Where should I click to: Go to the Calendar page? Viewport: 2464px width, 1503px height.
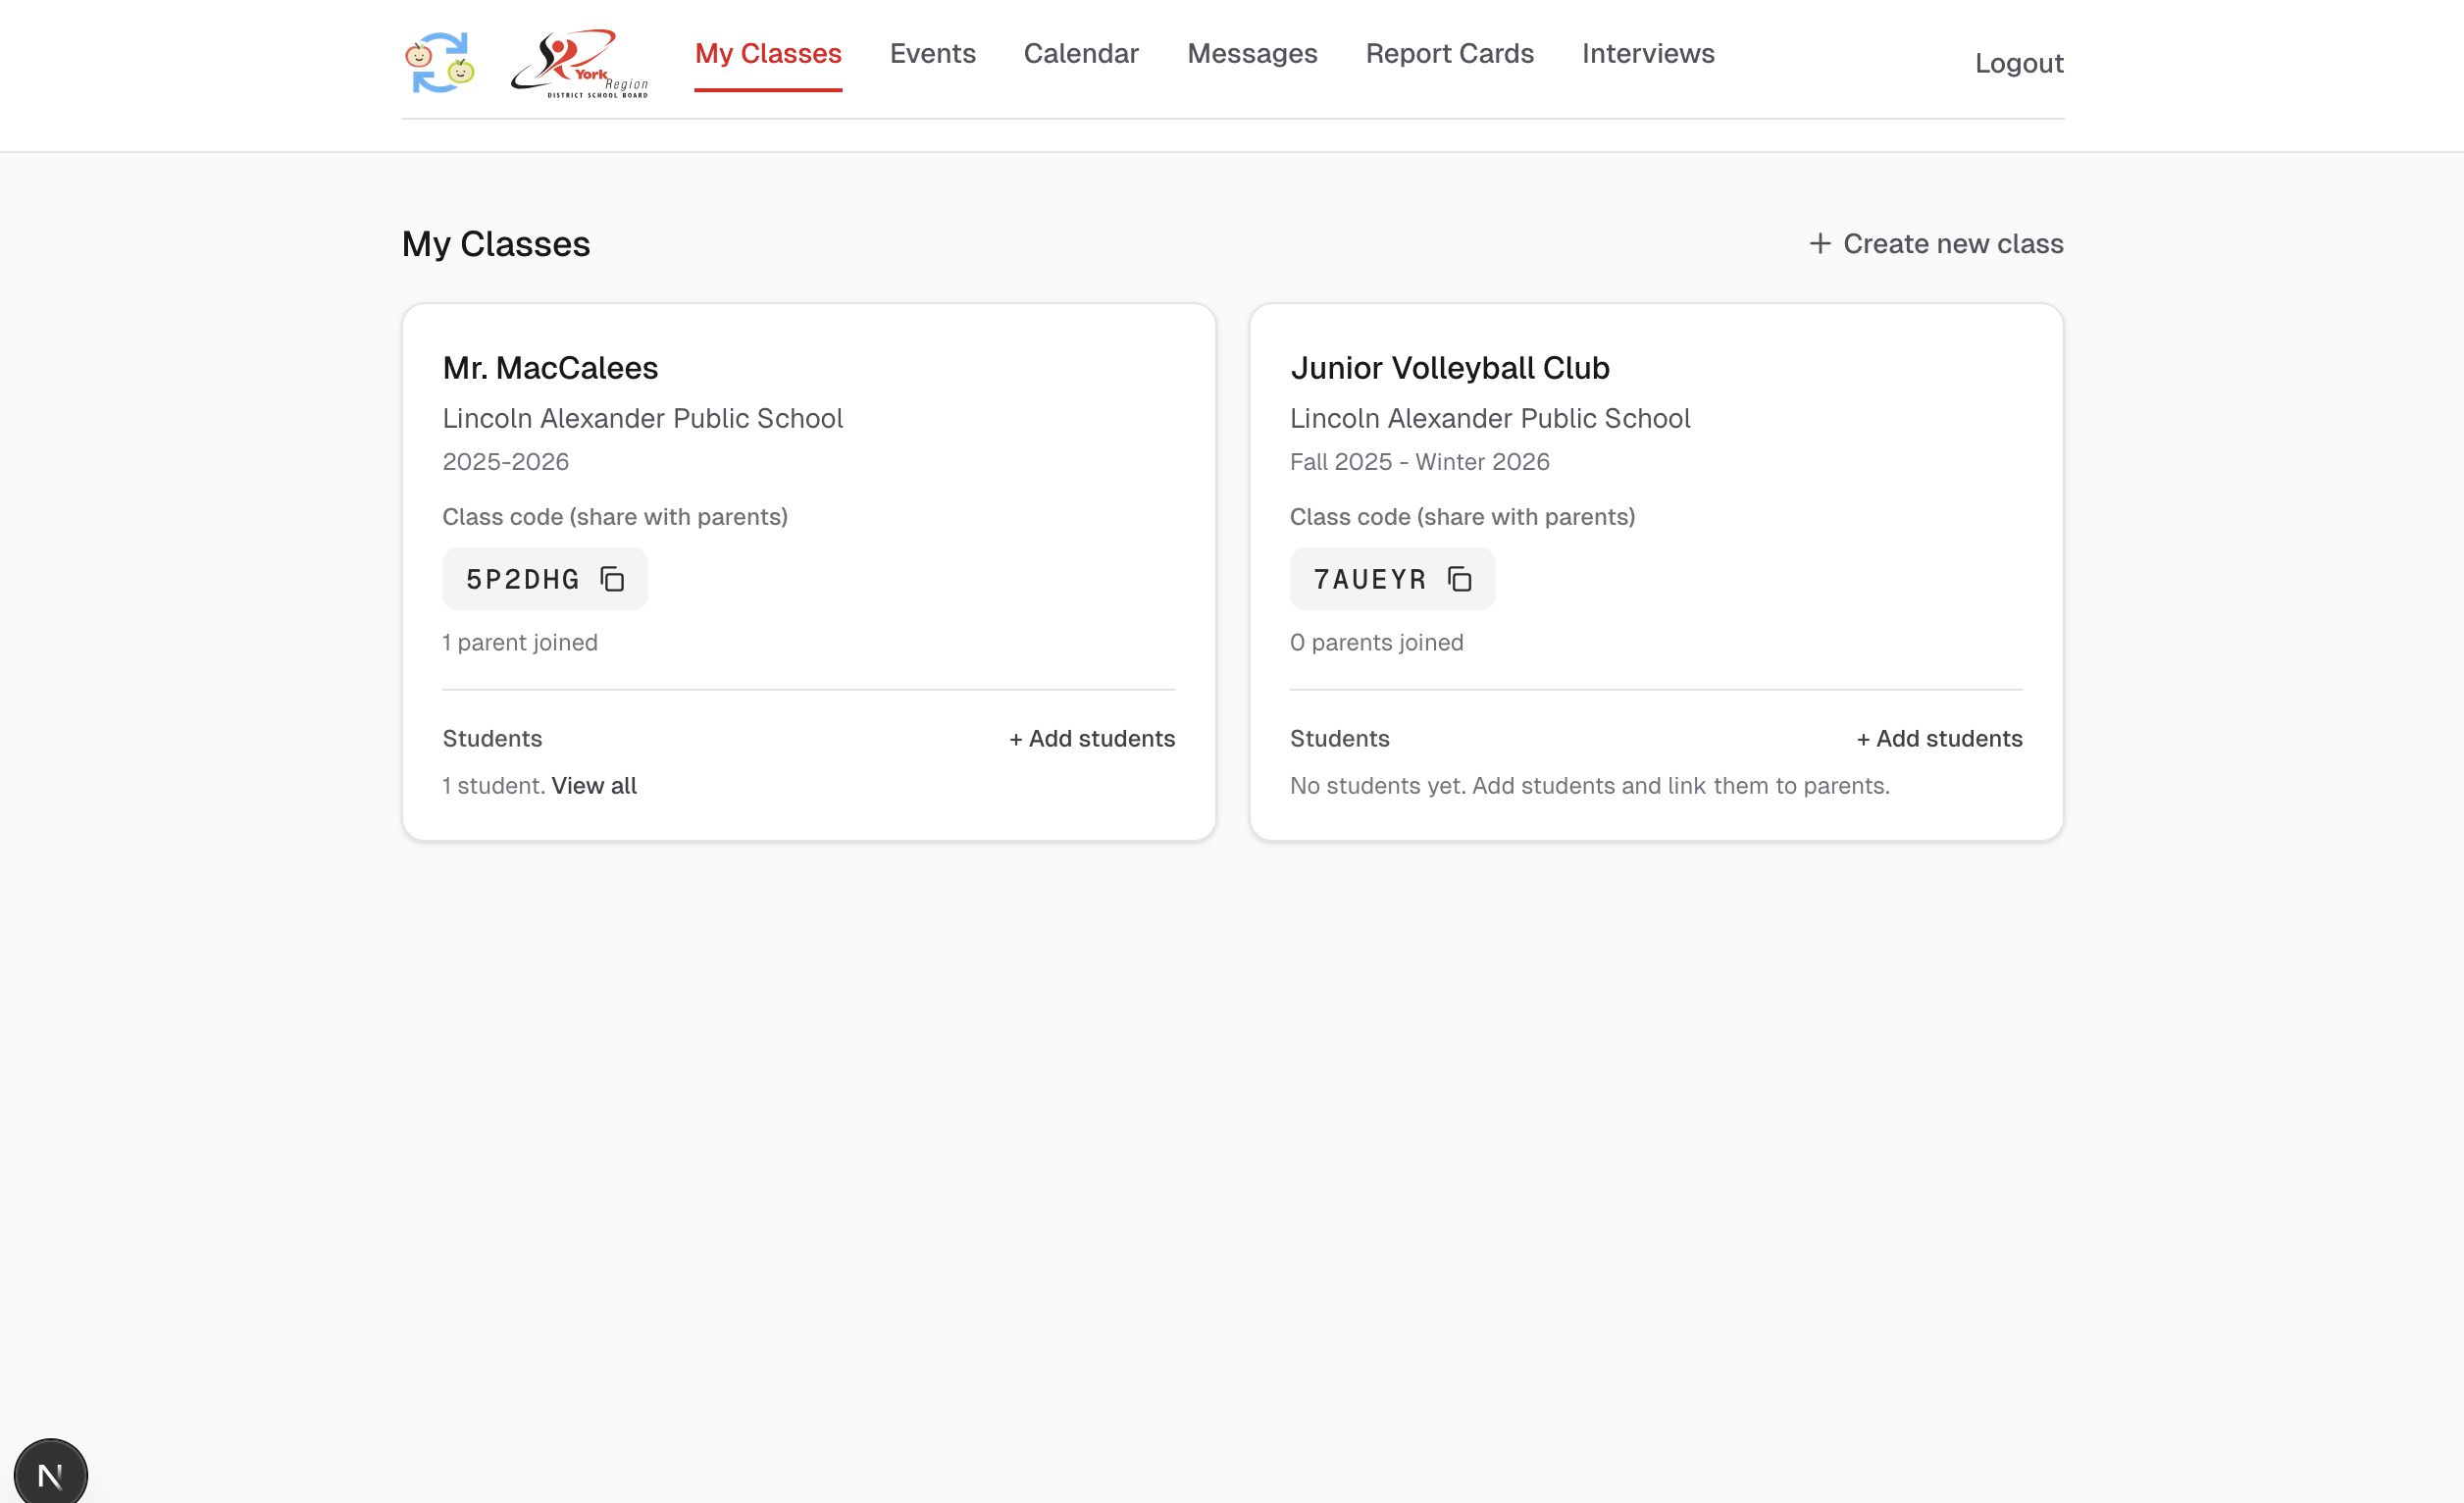click(1080, 54)
